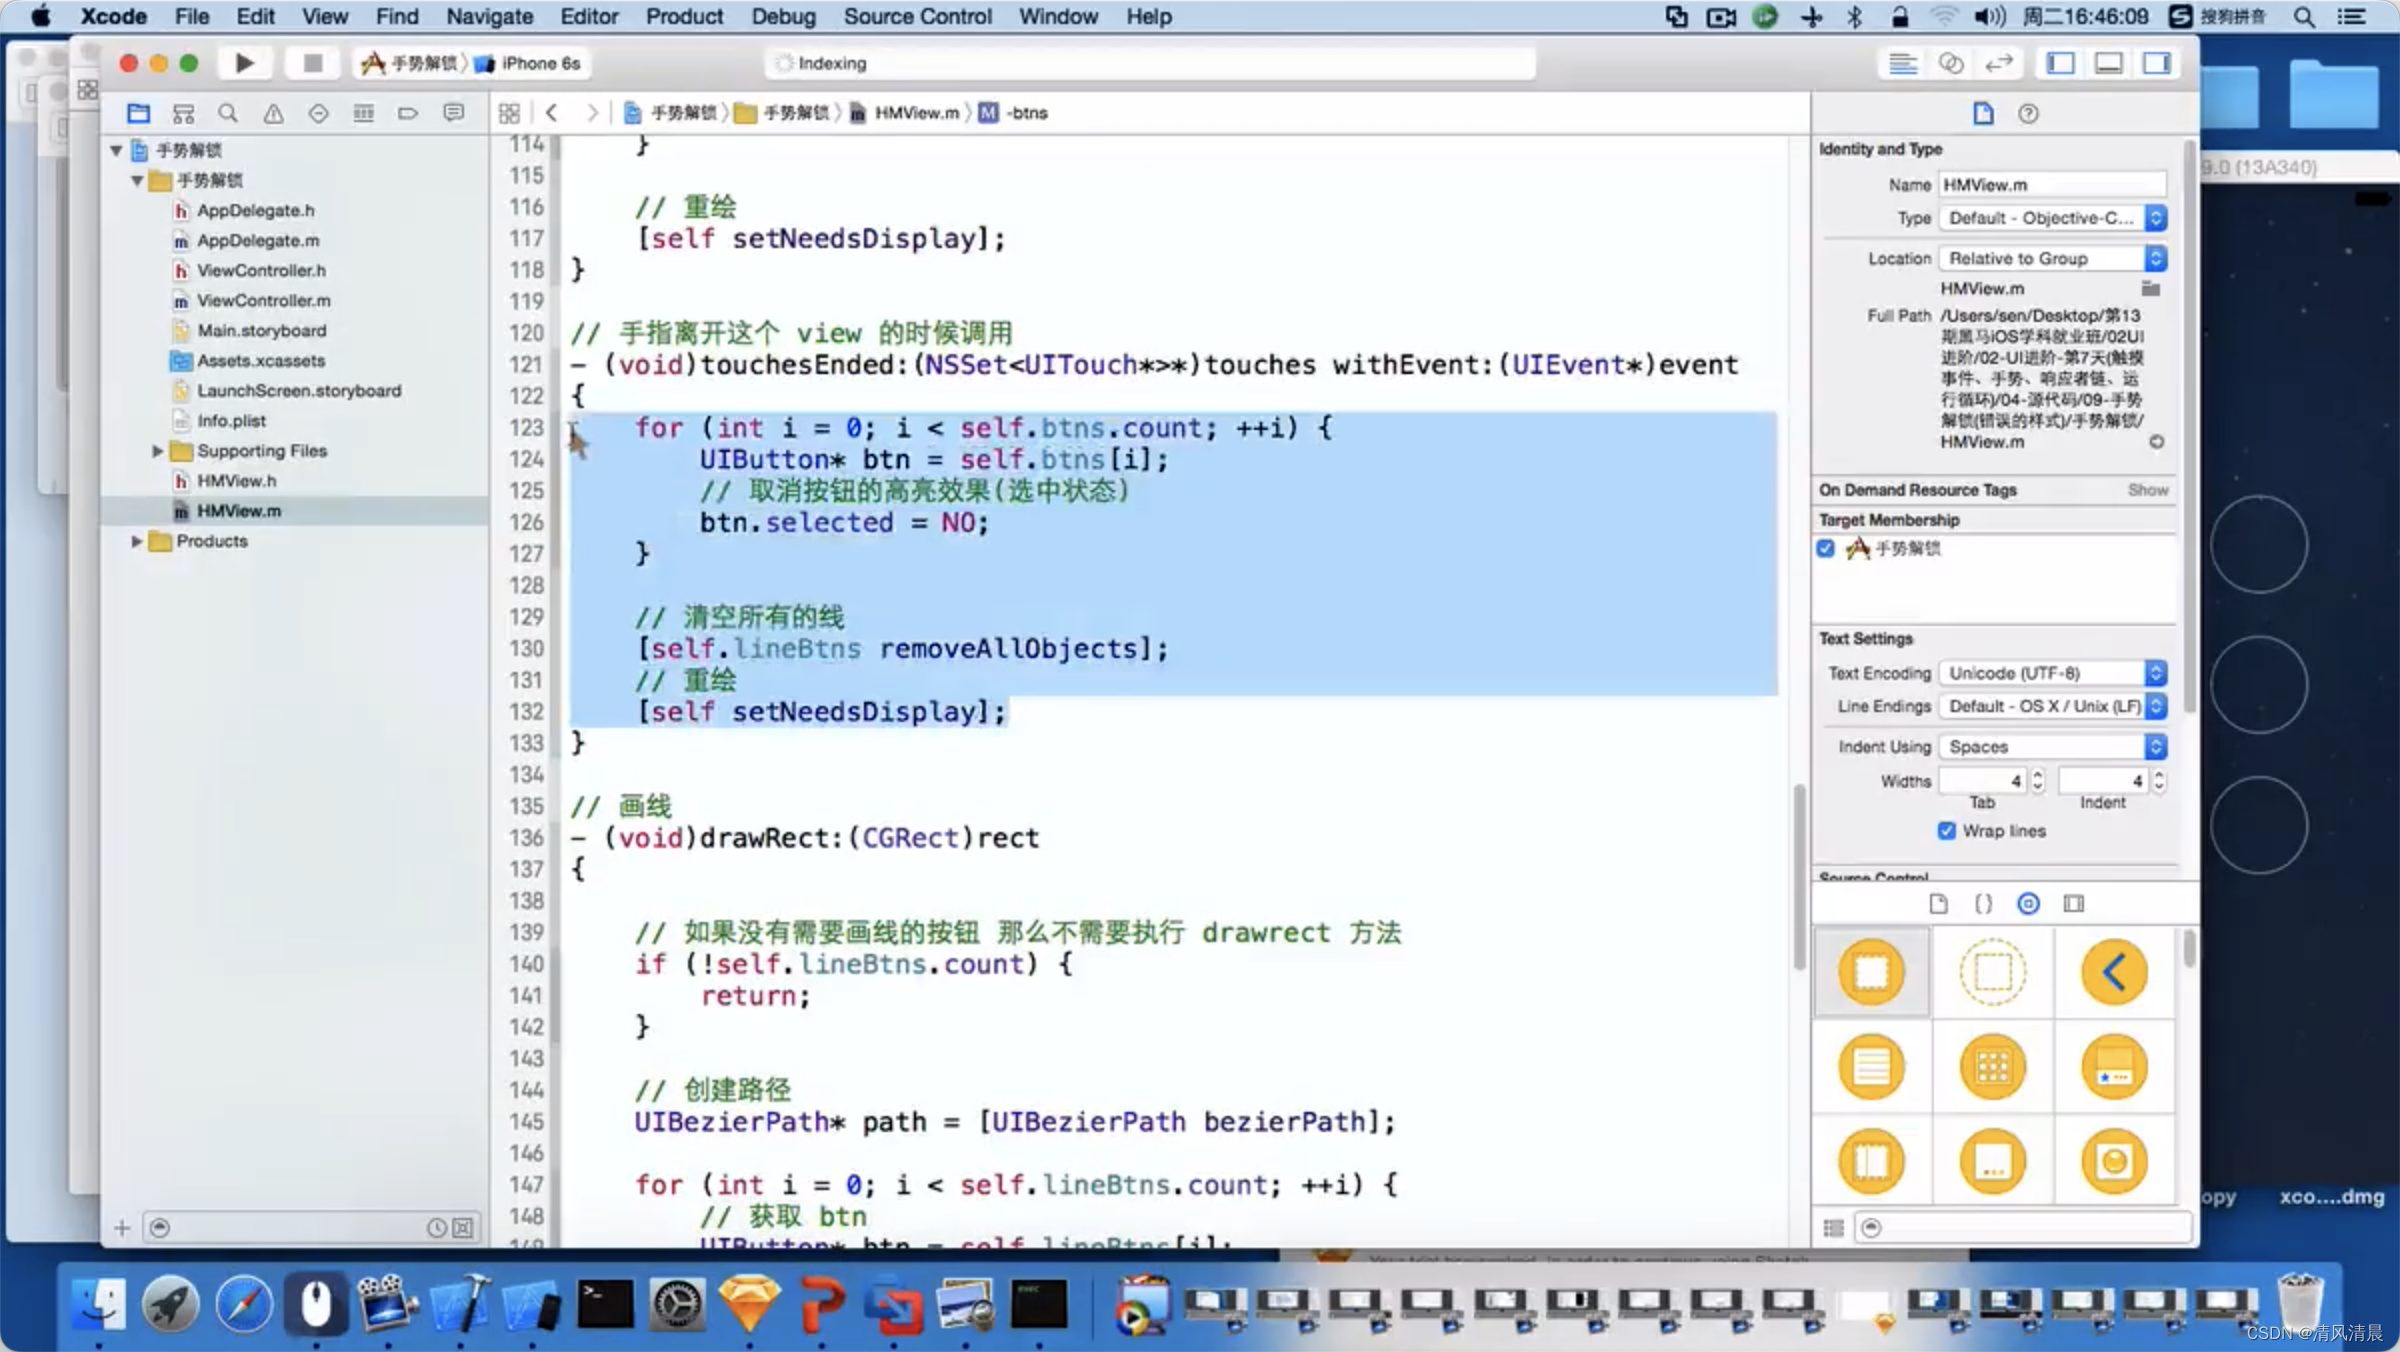Screen dimensions: 2400x1352
Task: Toggle the Wrap lines checkbox
Action: click(x=1946, y=831)
